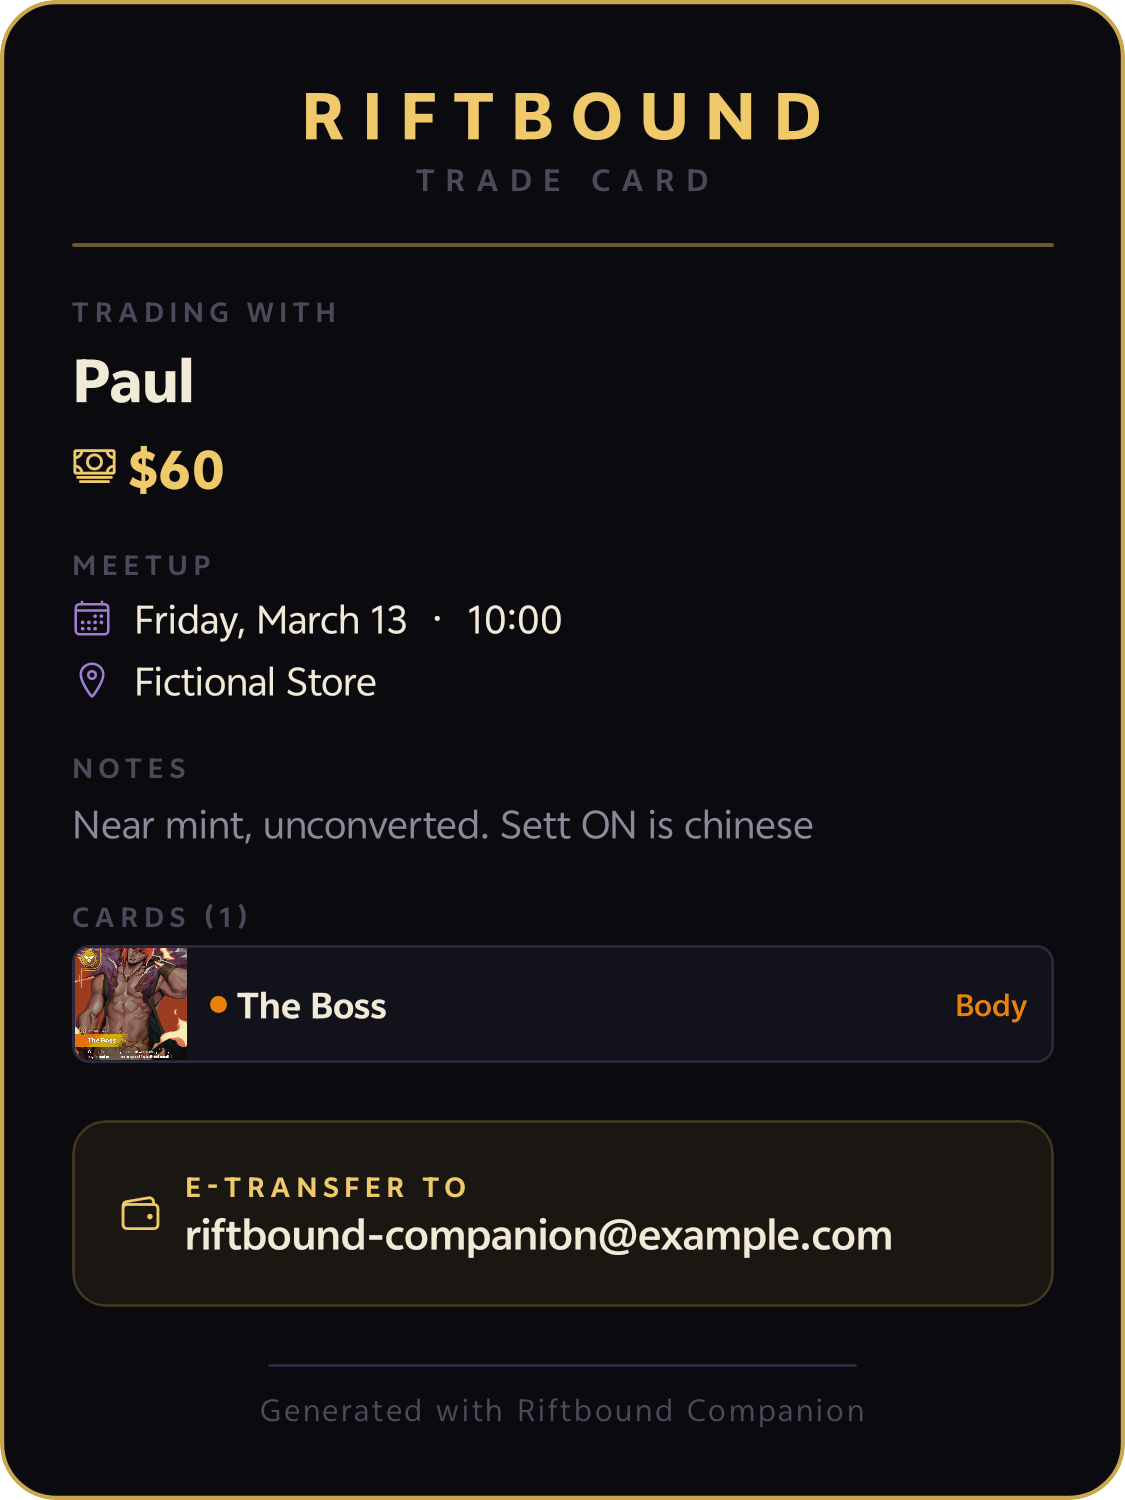Click the Friday, March 13 date text
Viewport: 1125px width, 1500px height.
(x=271, y=620)
